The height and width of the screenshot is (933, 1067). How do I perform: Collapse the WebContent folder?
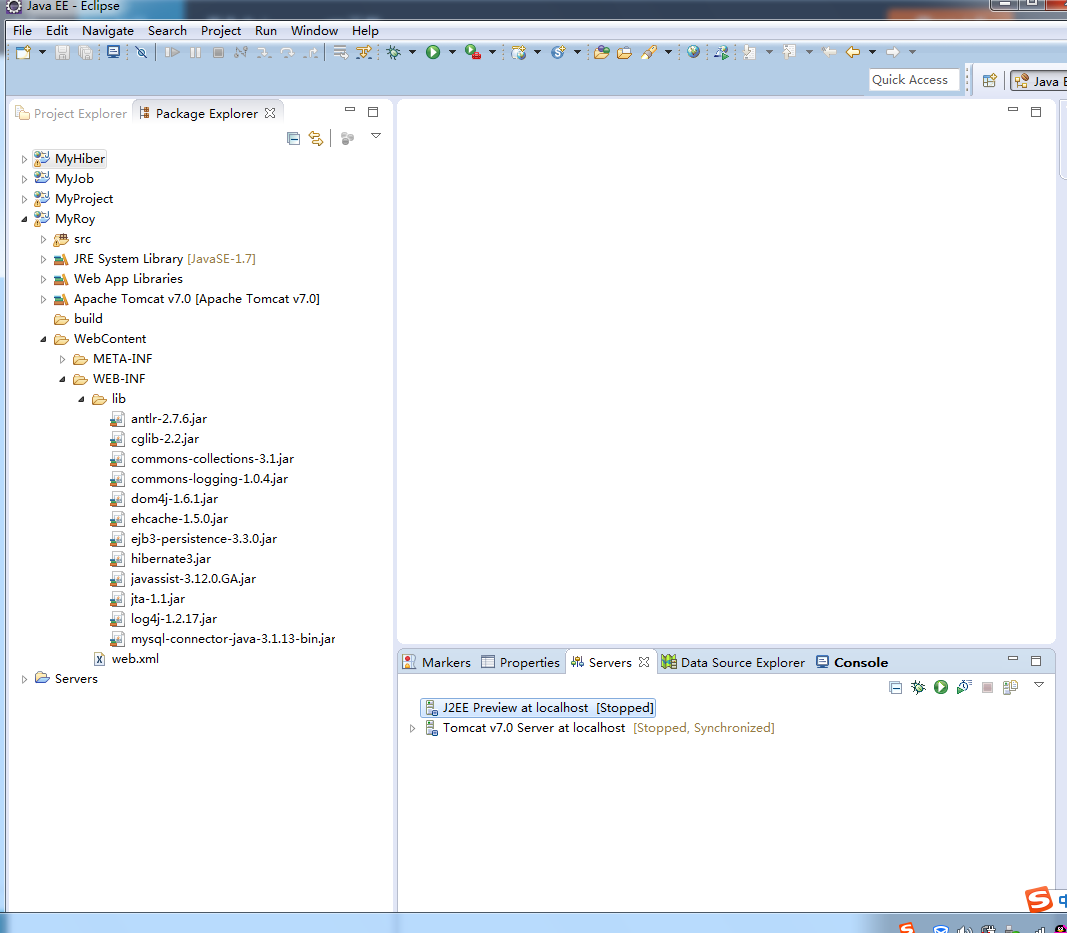tap(44, 339)
